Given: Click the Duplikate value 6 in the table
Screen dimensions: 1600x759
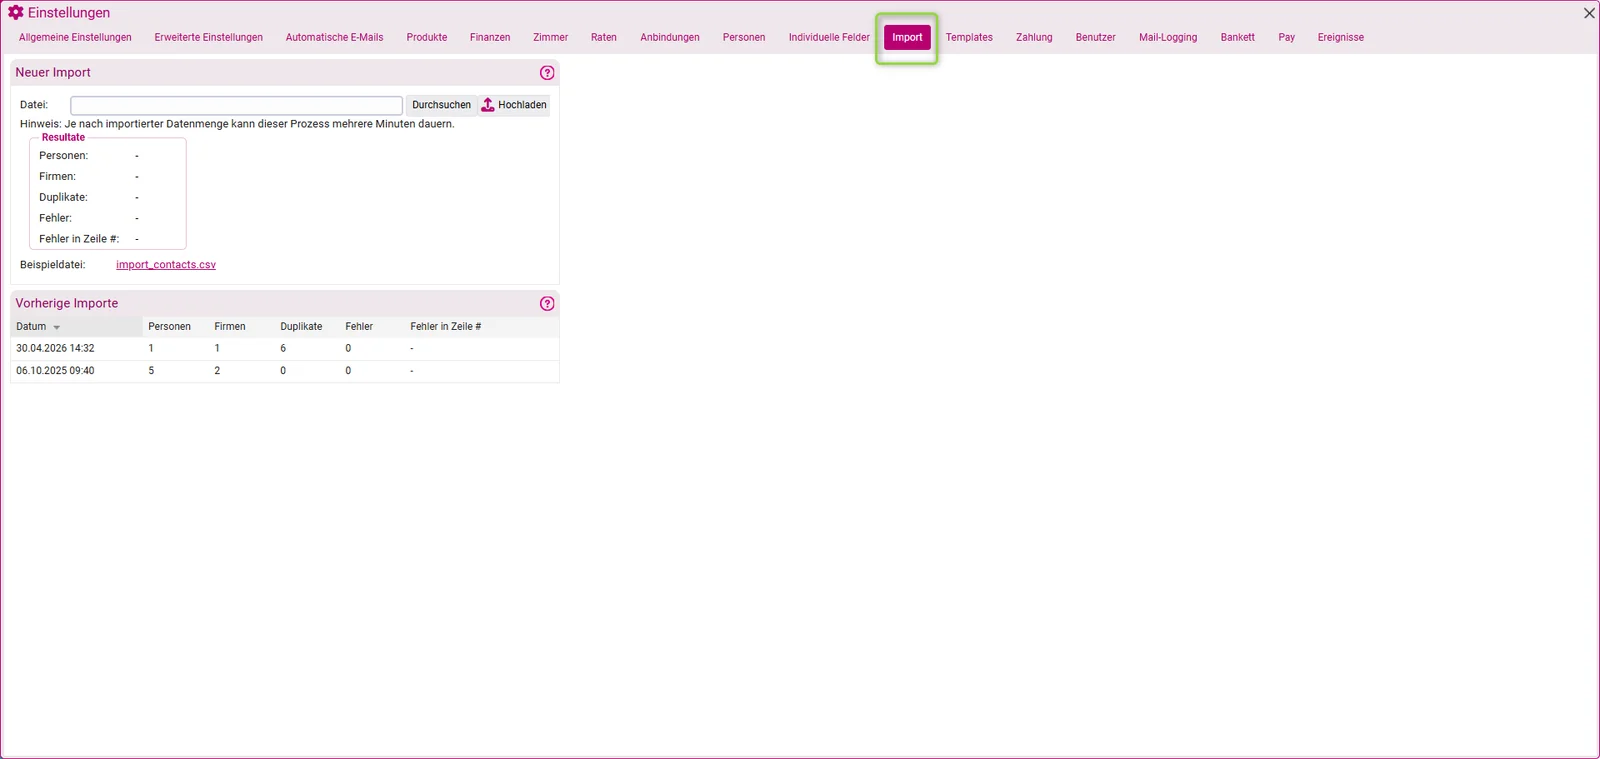Looking at the screenshot, I should click(x=283, y=349).
